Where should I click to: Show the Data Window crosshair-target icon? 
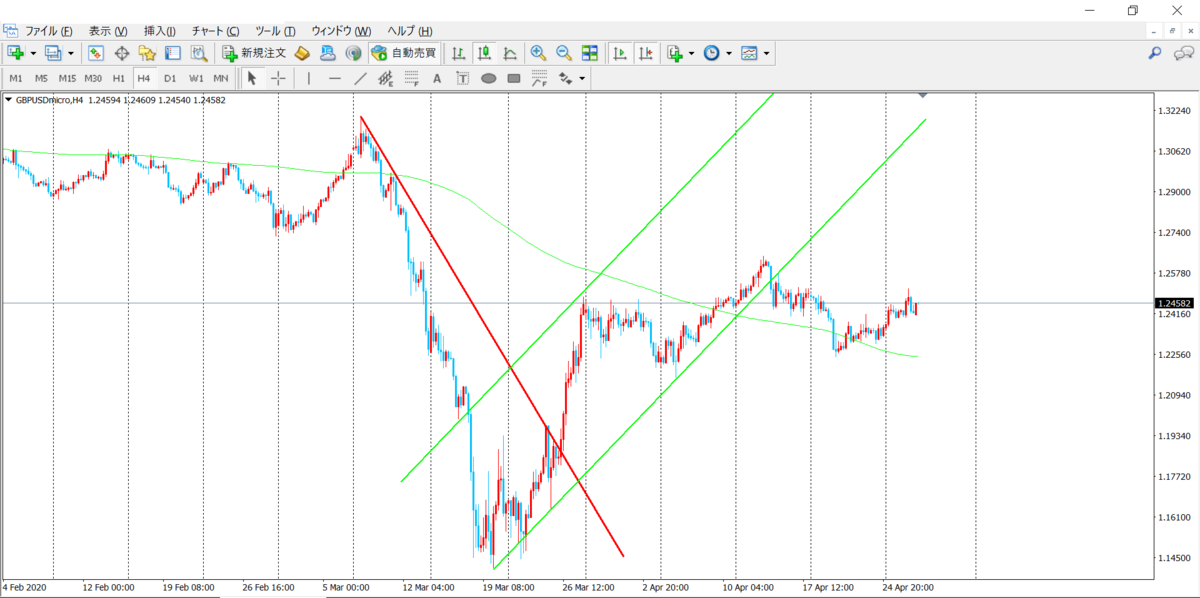click(x=122, y=53)
